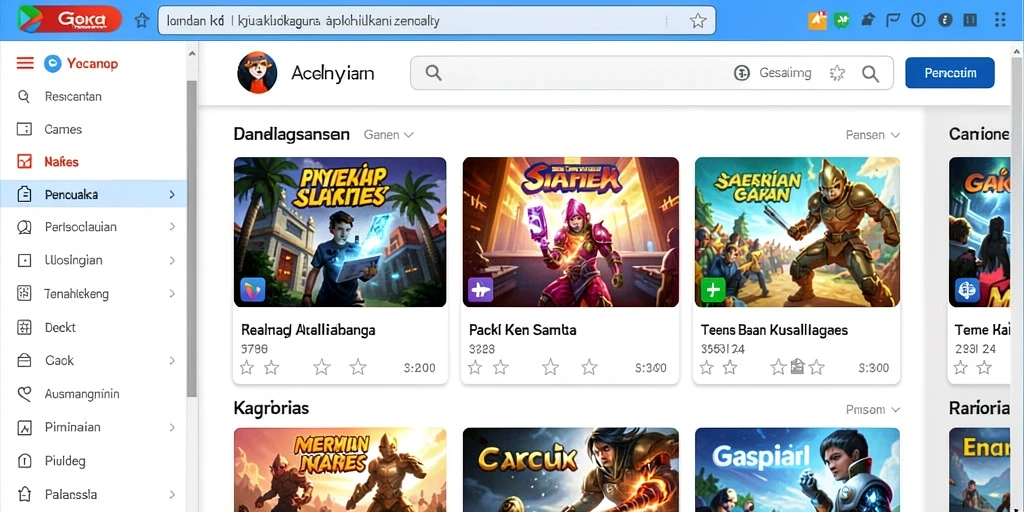This screenshot has width=1024, height=512.
Task: Open the Phyiekap Slarmes game thumbnail
Action: [x=340, y=232]
